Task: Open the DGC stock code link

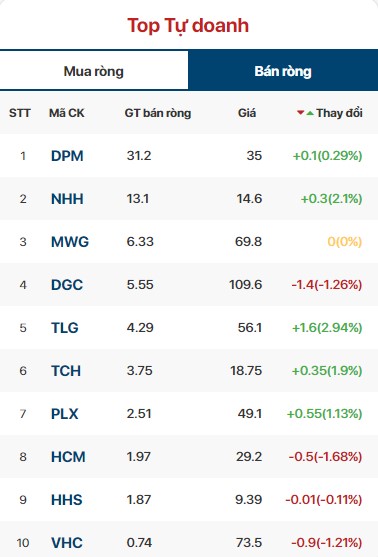Action: pos(67,285)
